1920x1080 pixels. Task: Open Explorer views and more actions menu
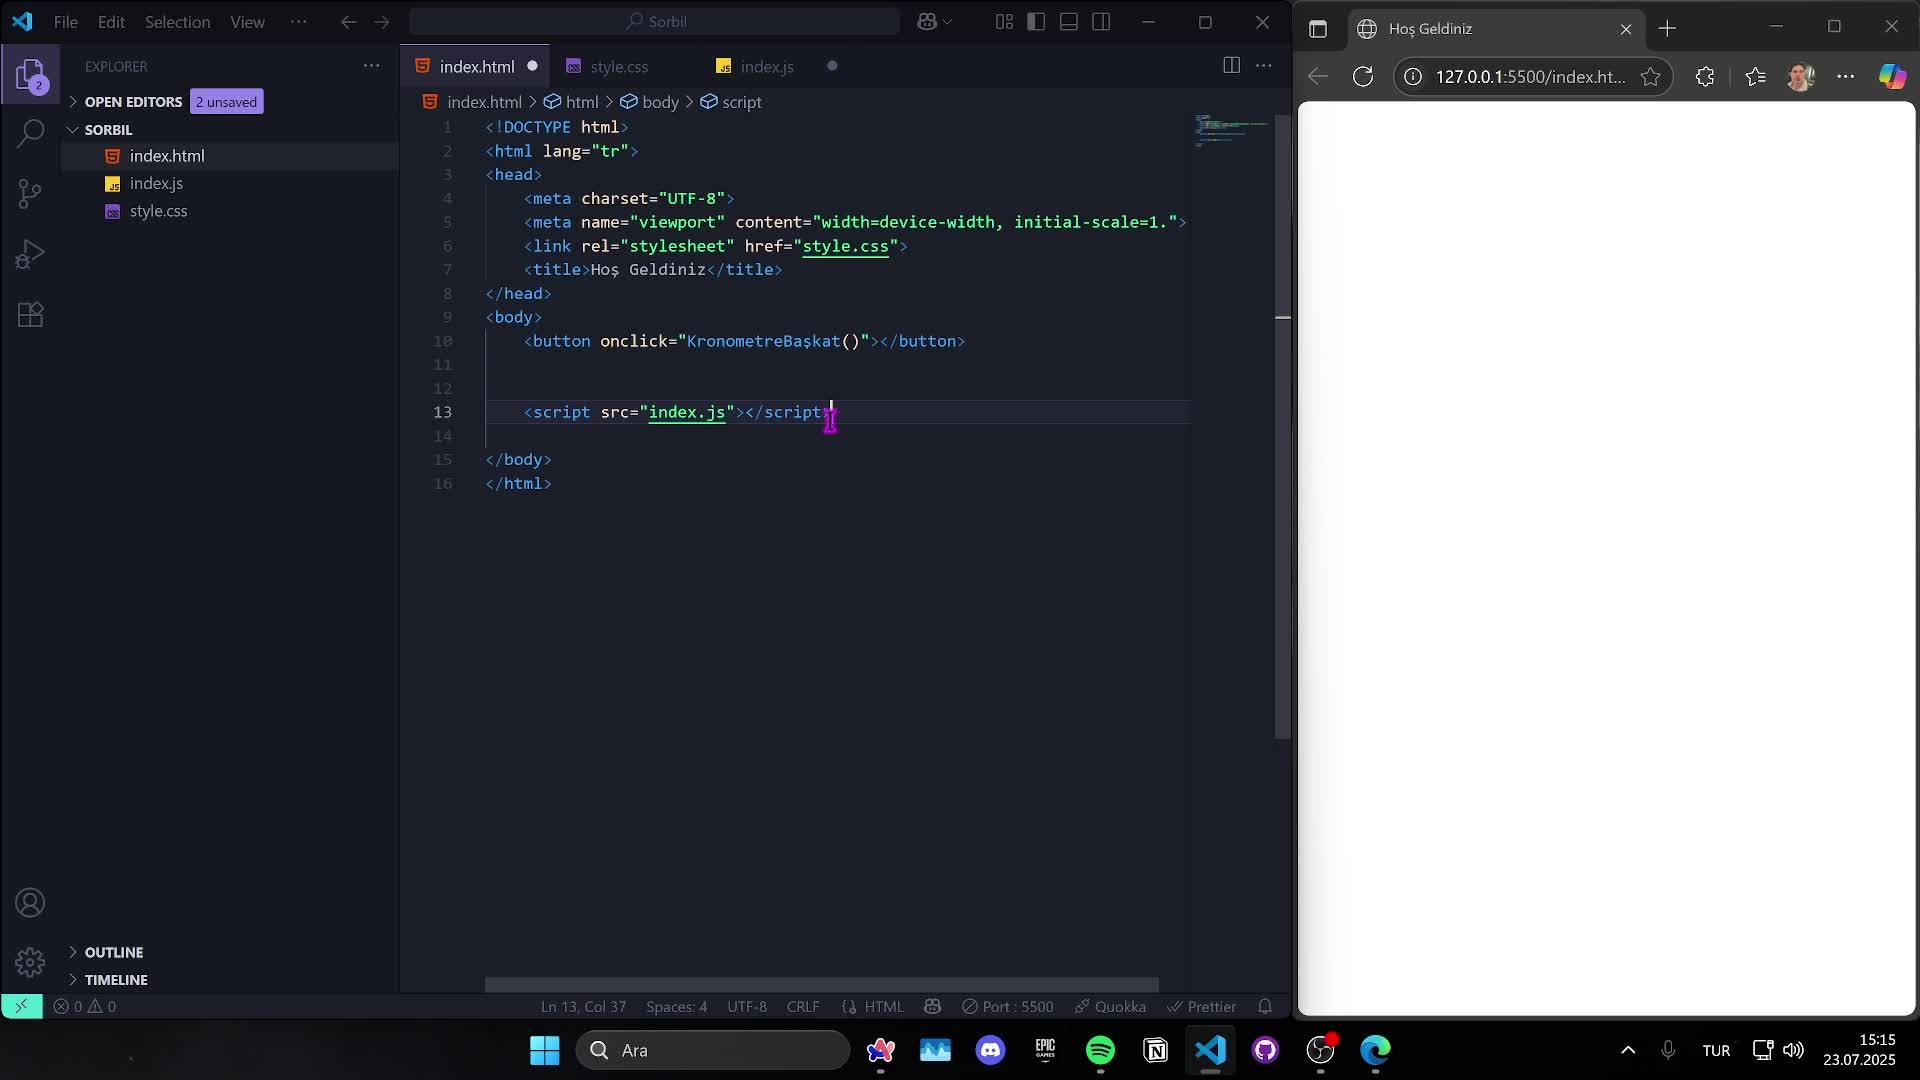371,66
